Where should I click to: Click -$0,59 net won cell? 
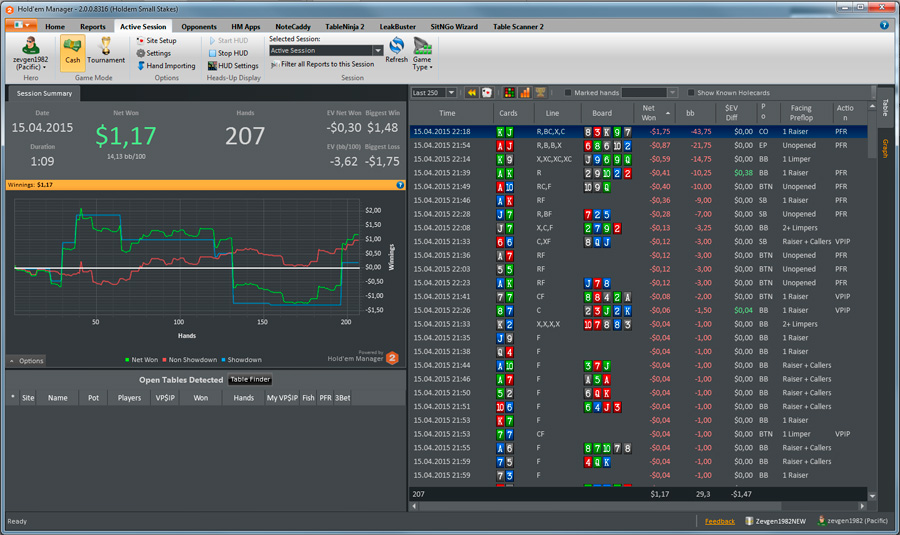pos(660,159)
